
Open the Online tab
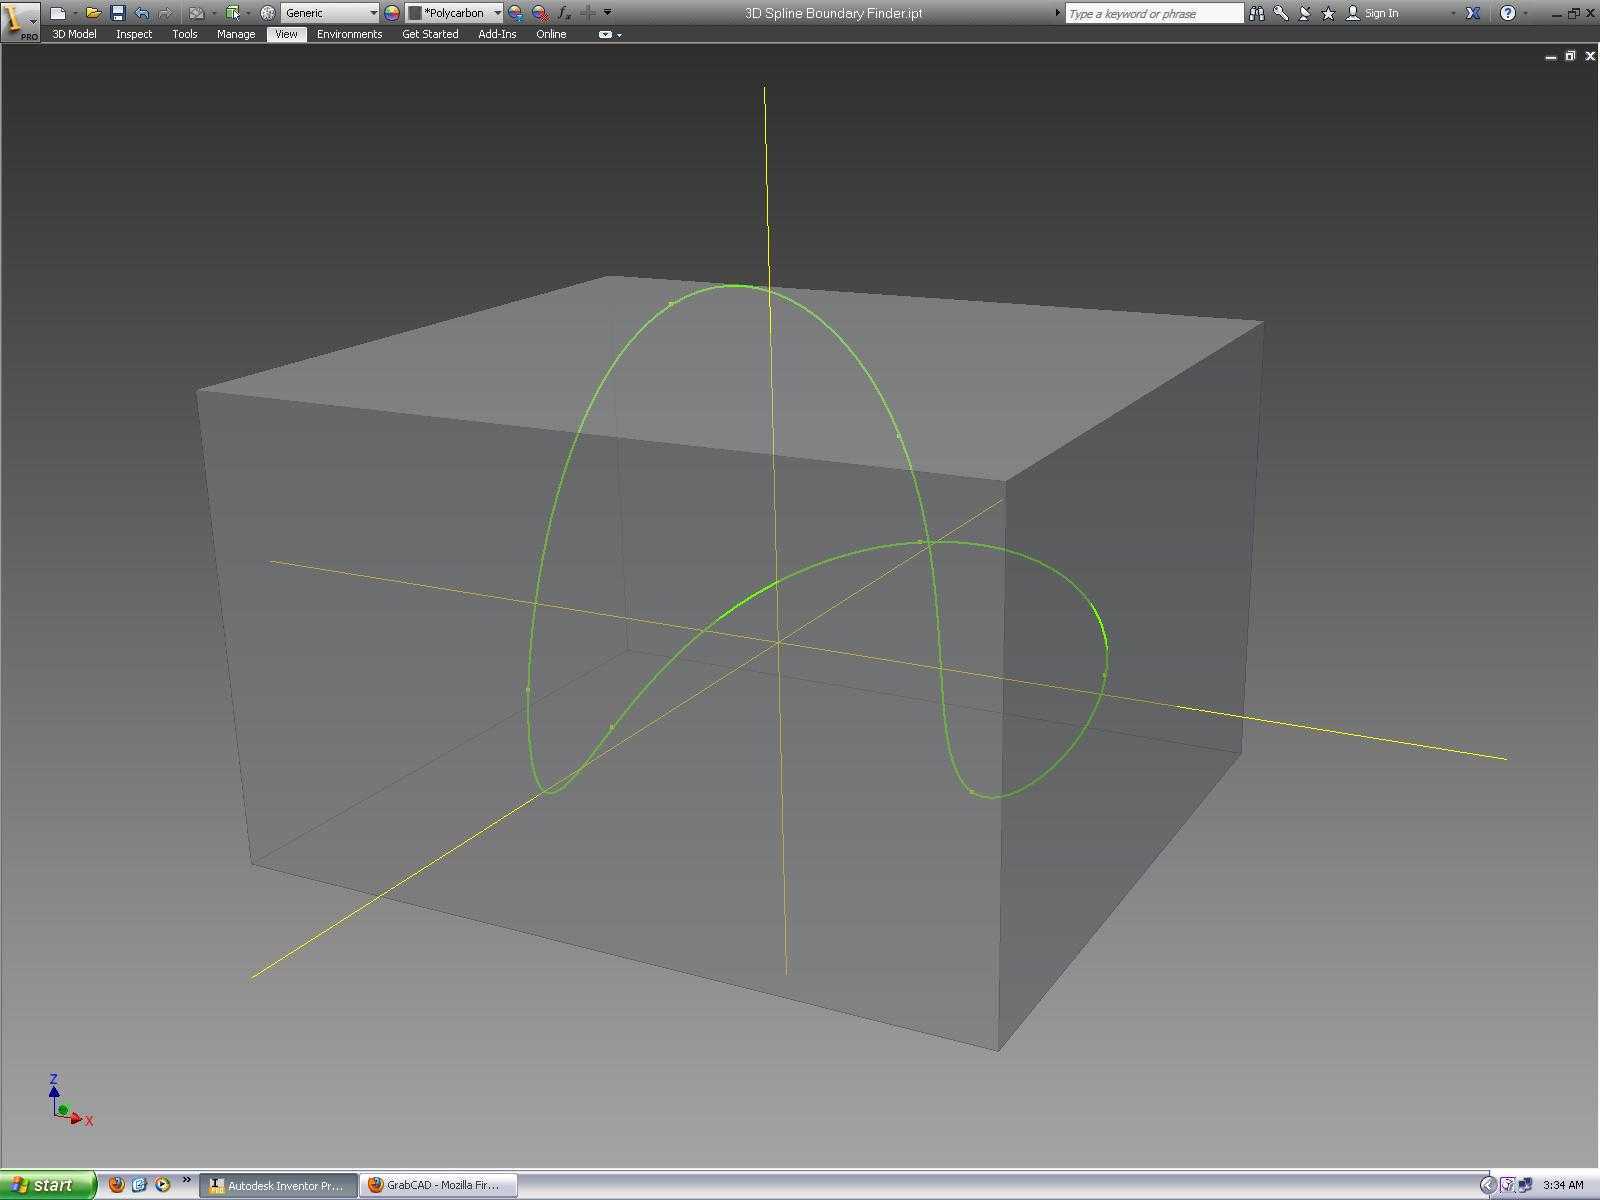551,34
